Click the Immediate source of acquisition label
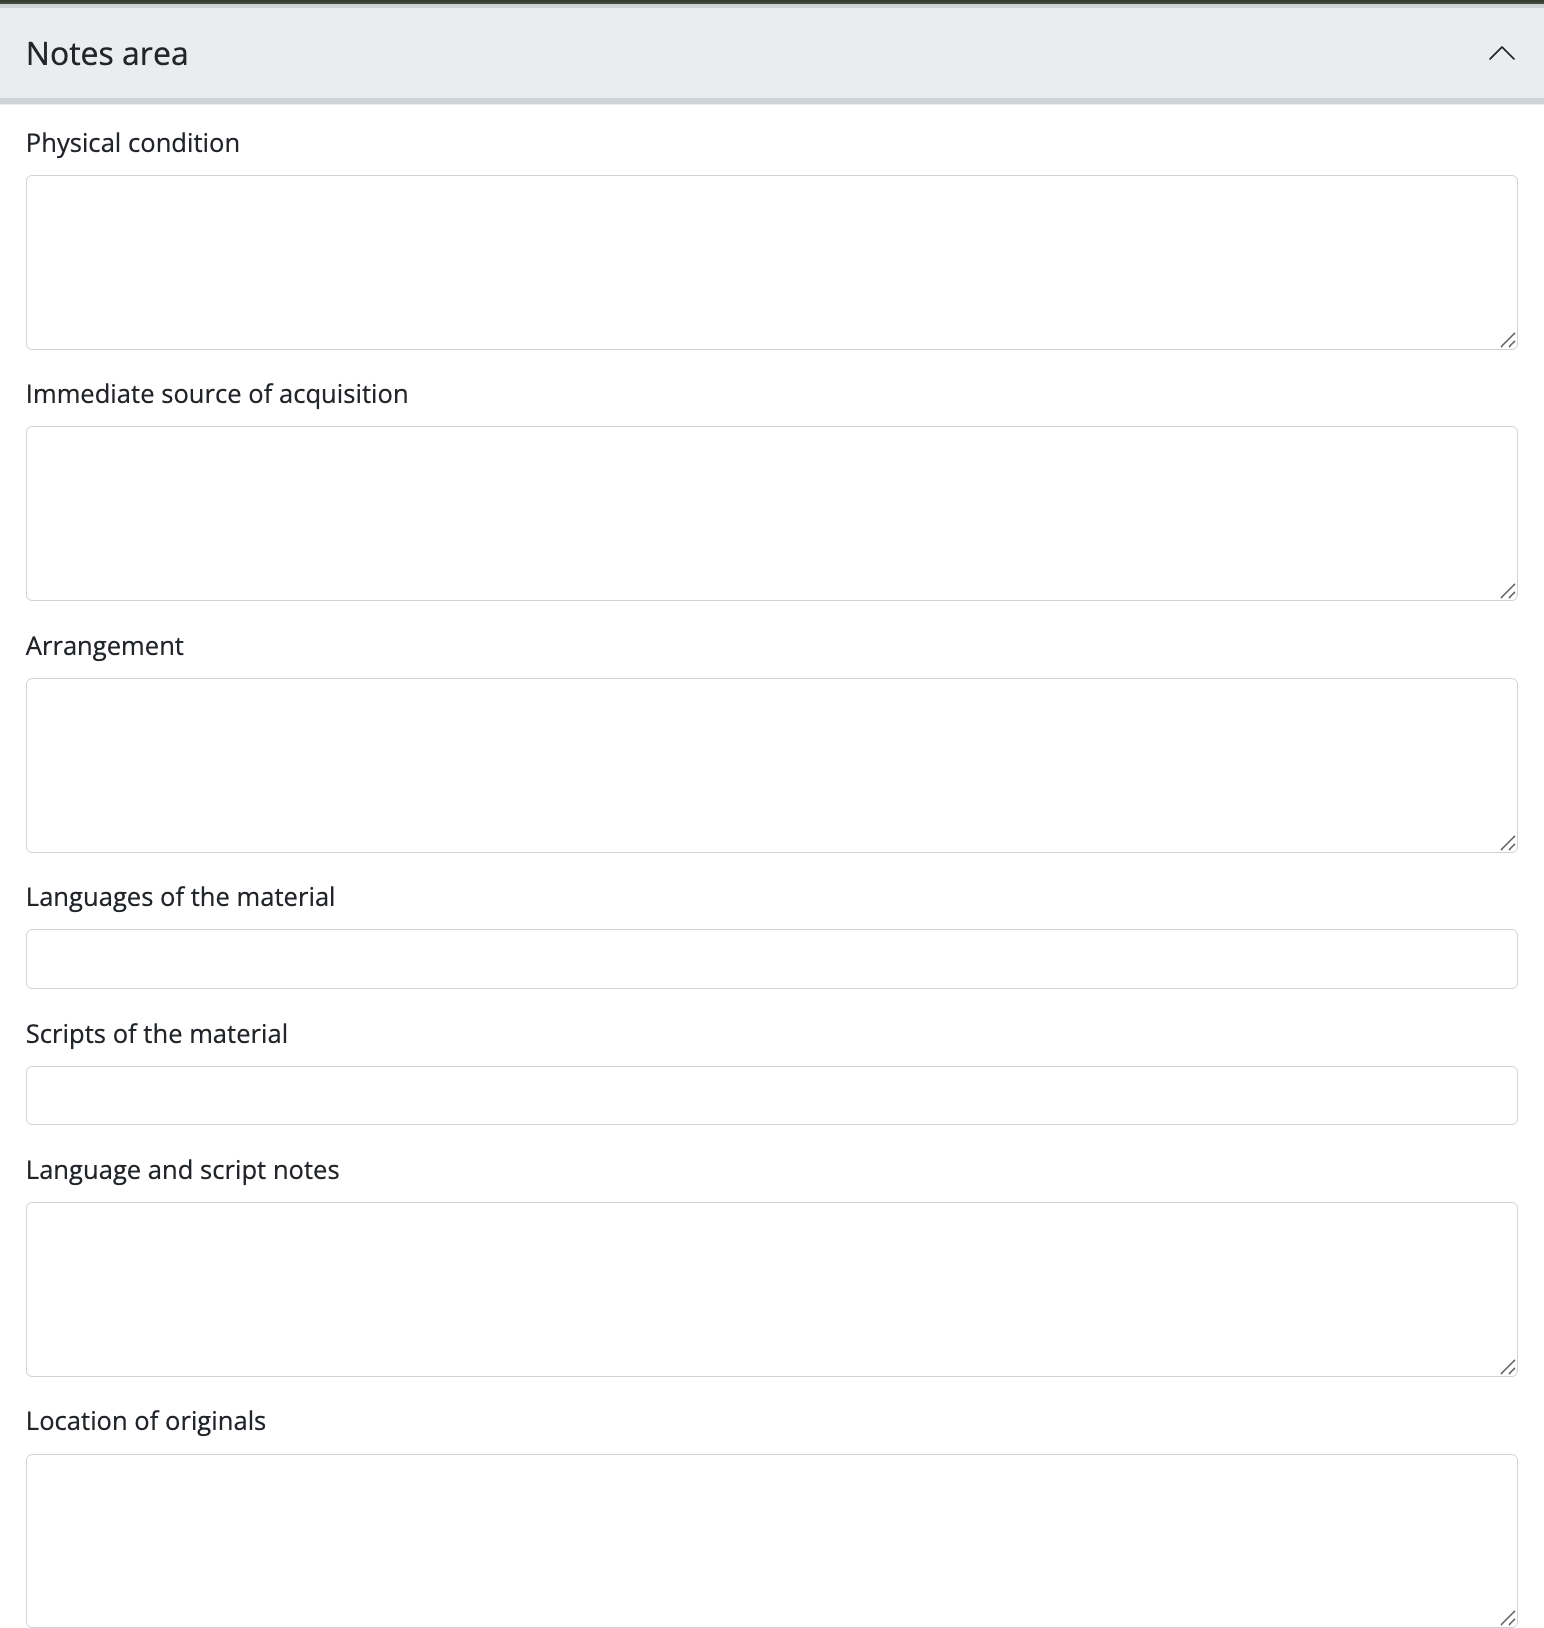This screenshot has height=1628, width=1544. click(x=217, y=394)
